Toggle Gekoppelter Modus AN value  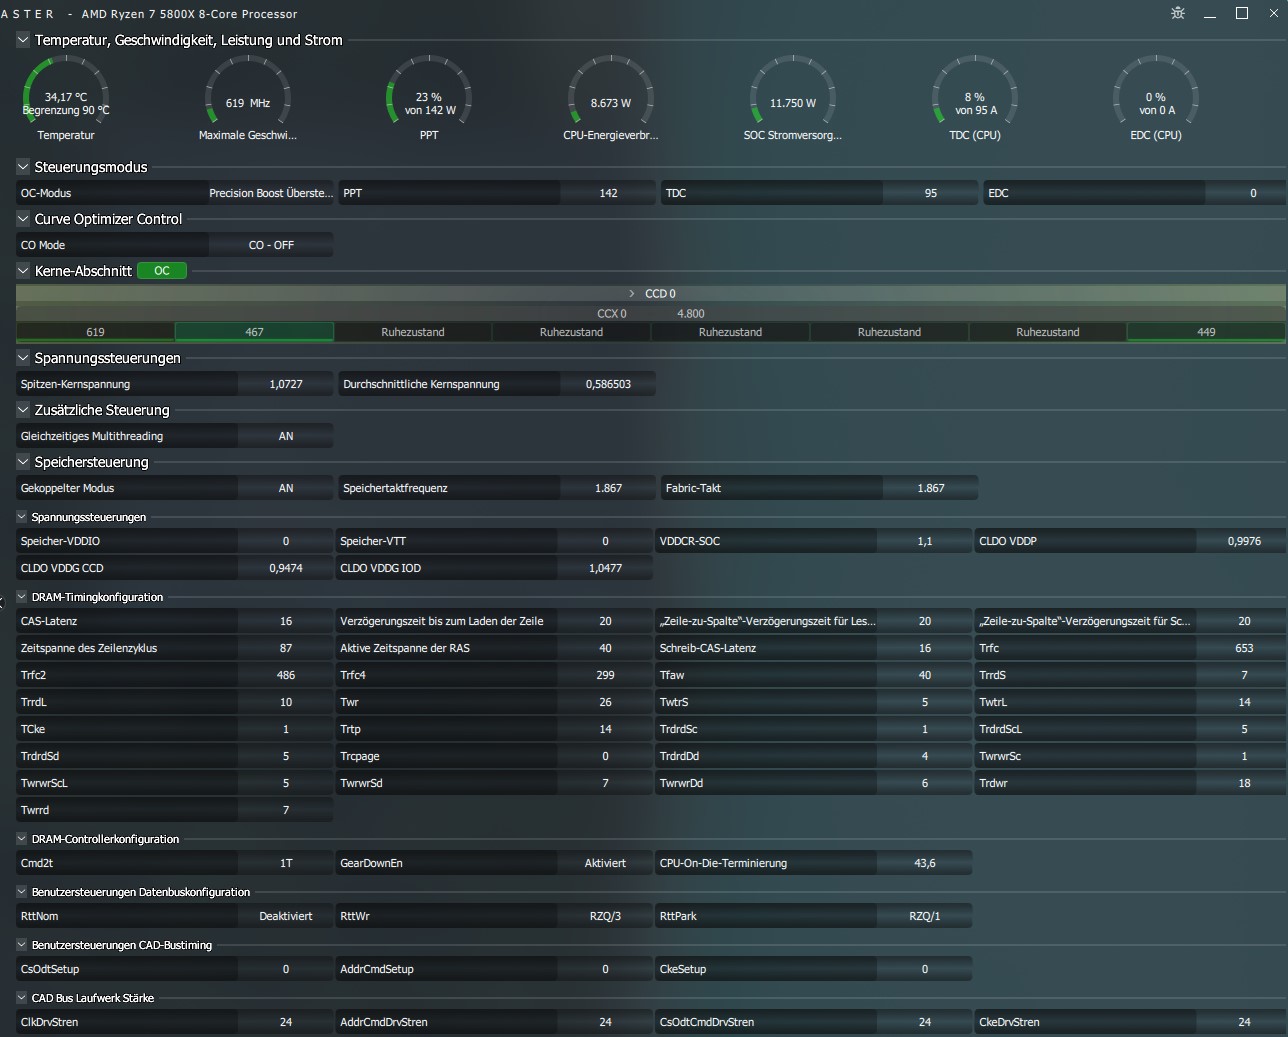pos(286,488)
